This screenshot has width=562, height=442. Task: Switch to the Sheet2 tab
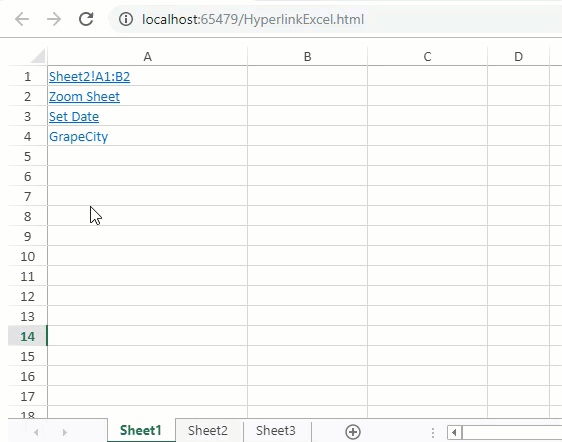coord(208,431)
